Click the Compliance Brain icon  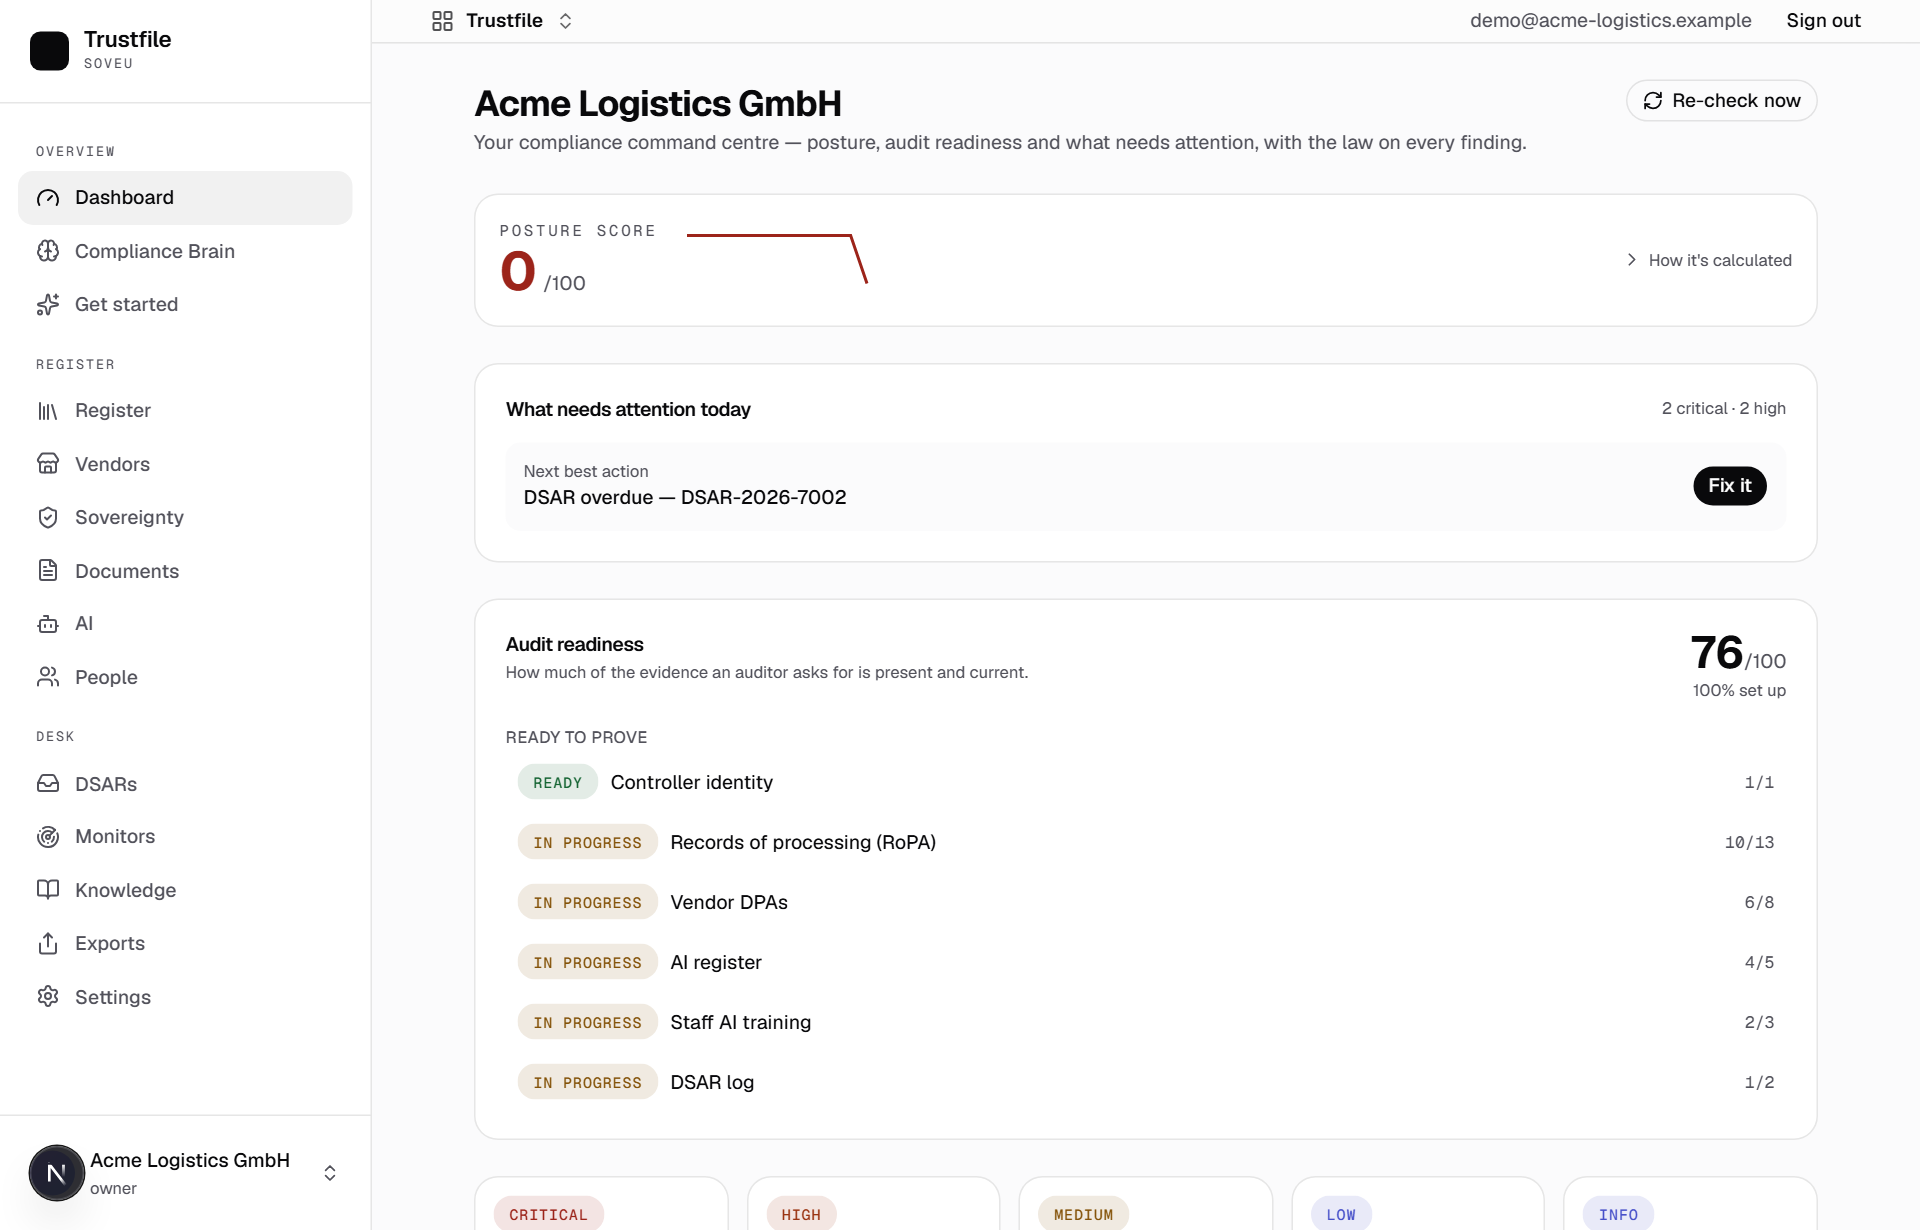point(48,251)
